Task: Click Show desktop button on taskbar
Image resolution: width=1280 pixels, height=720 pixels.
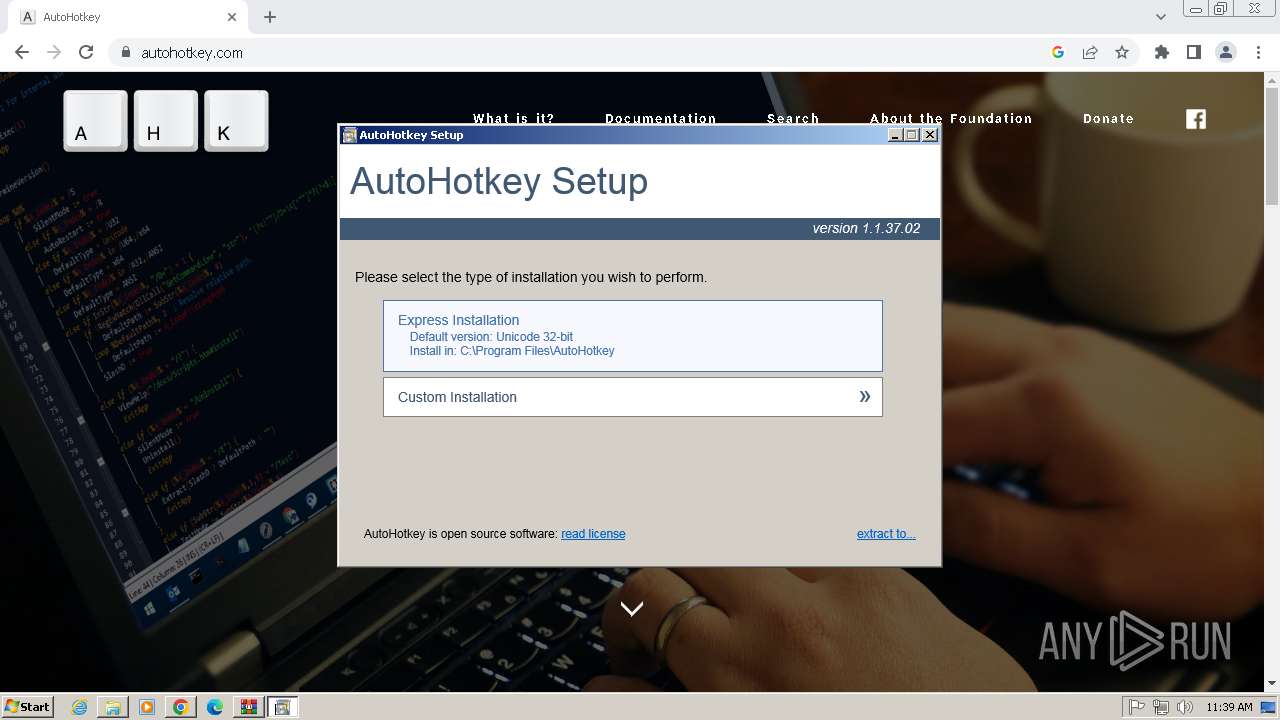Action: click(x=1270, y=707)
